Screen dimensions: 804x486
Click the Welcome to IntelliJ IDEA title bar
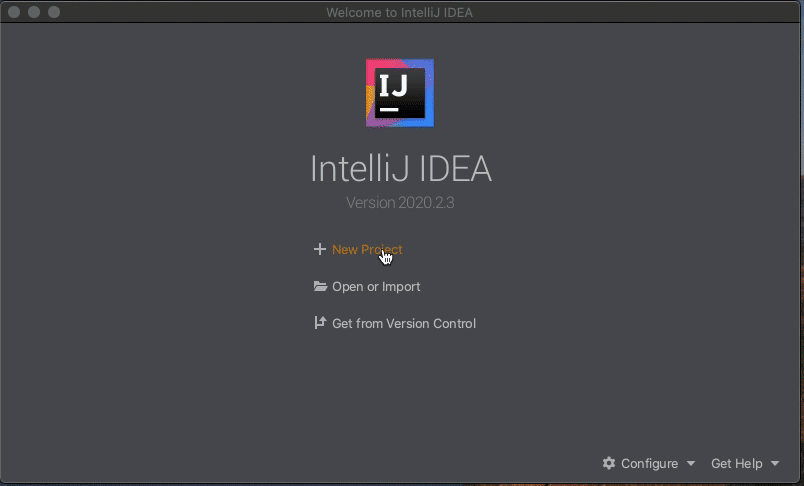[x=399, y=12]
